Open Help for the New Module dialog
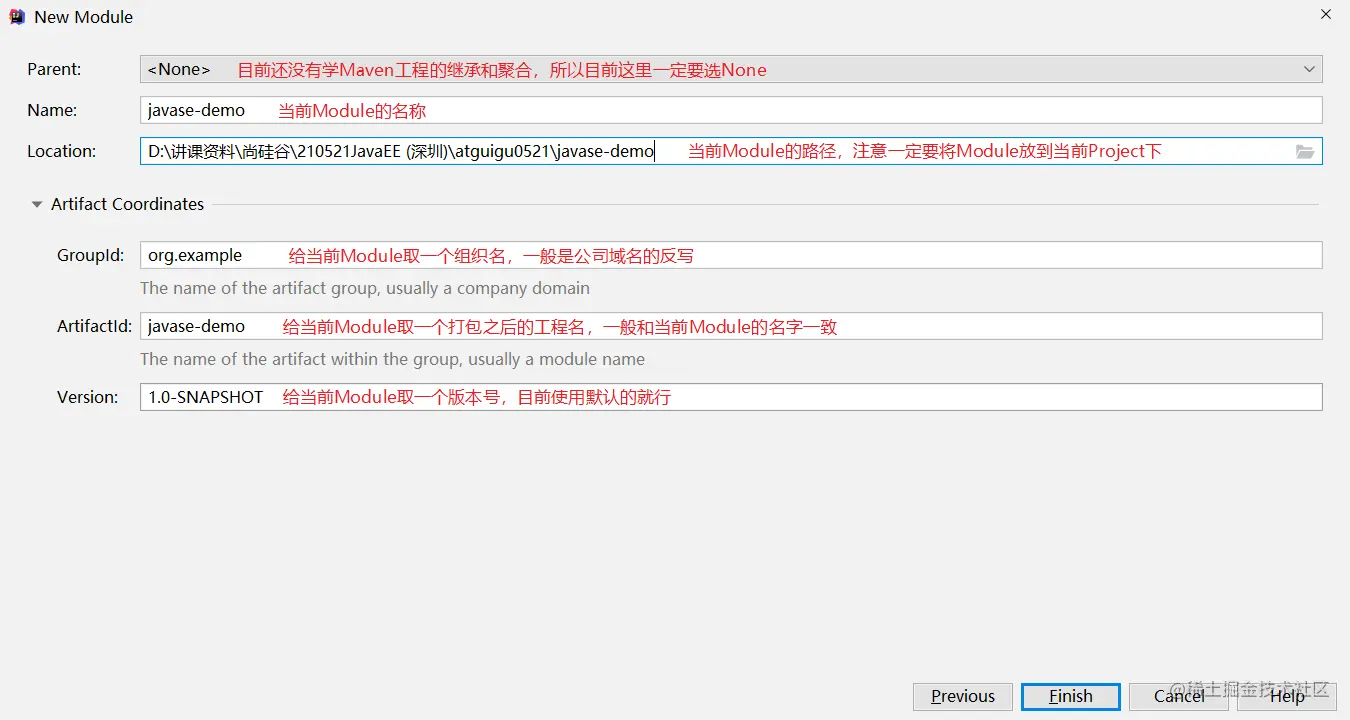Image resolution: width=1350 pixels, height=720 pixels. point(1286,696)
